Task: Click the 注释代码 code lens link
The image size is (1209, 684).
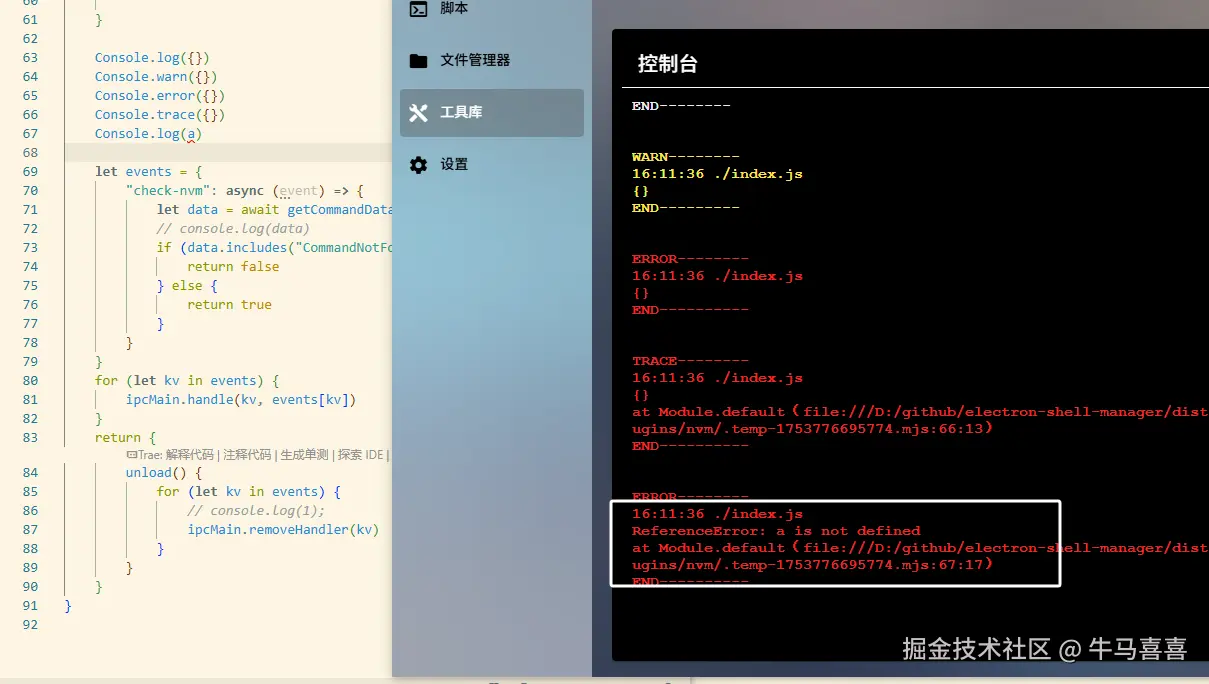Action: 246,454
